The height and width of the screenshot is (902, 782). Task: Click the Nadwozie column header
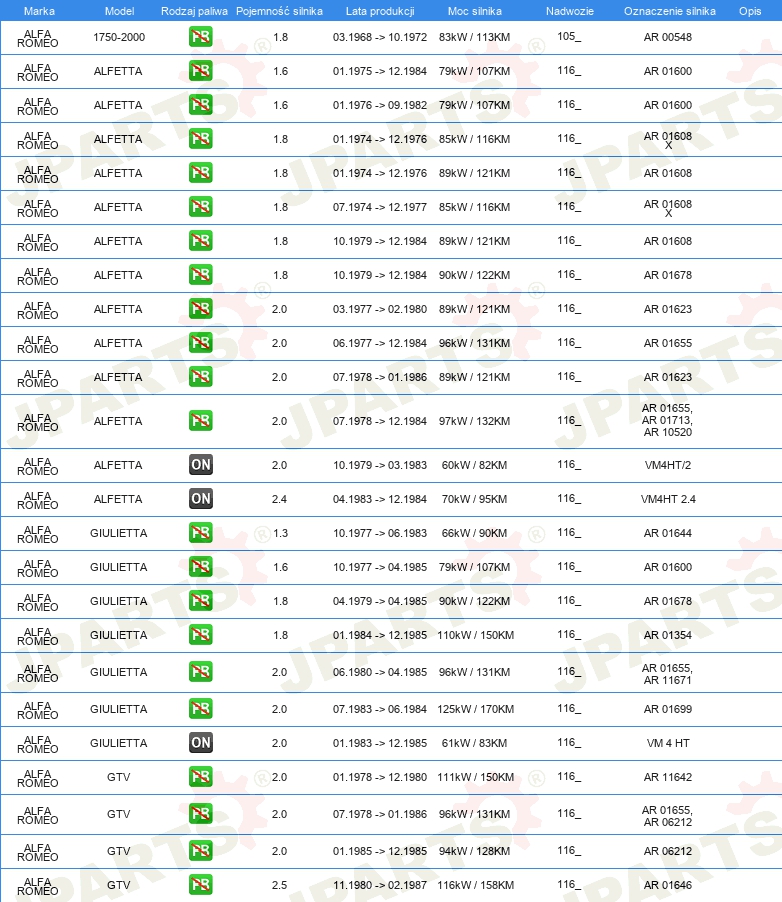click(570, 11)
